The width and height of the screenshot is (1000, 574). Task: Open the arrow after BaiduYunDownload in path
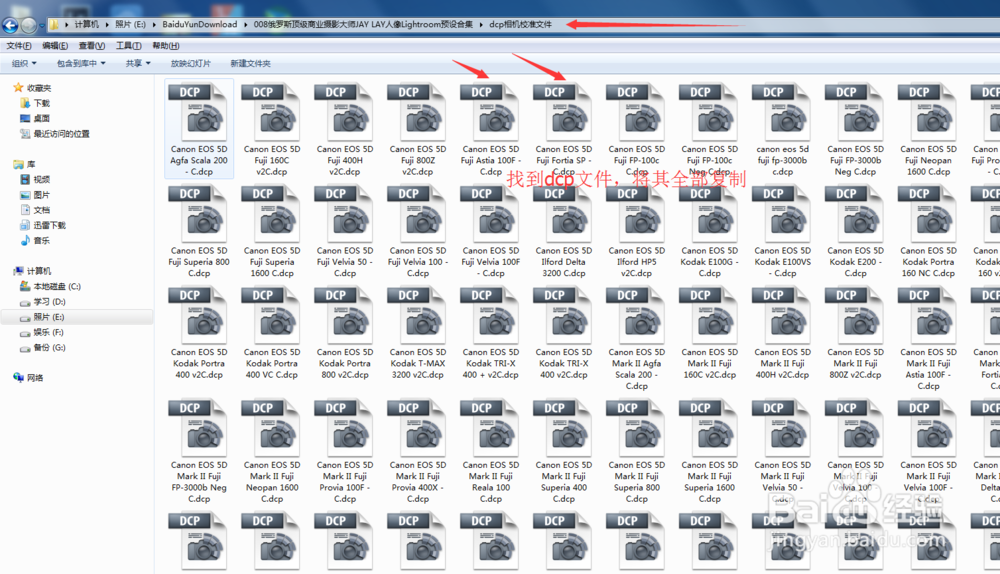tap(246, 24)
